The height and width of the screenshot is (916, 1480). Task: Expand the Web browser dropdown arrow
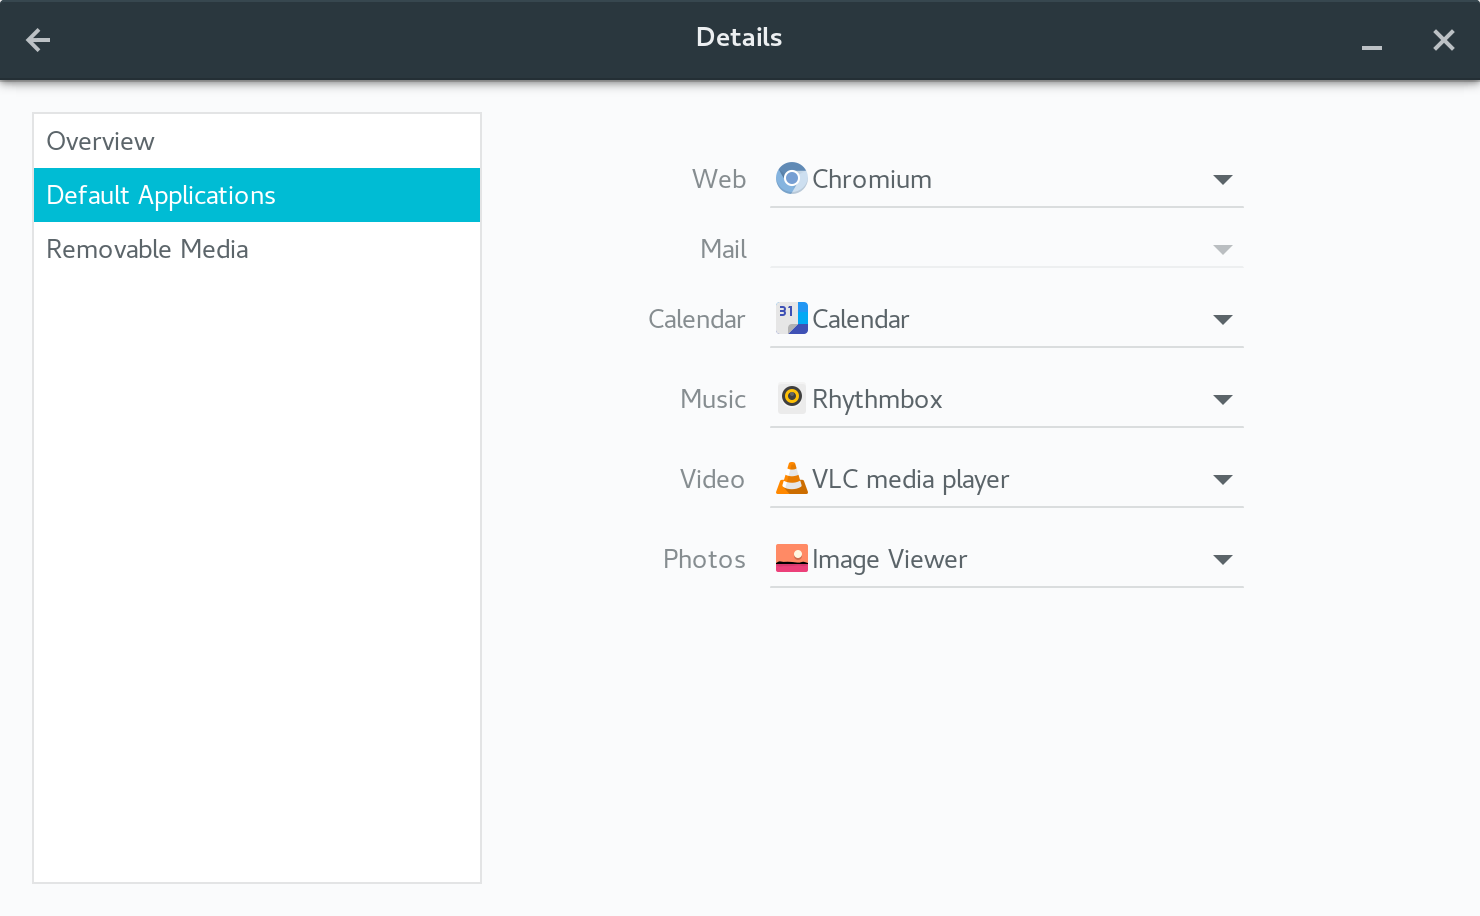[x=1222, y=180]
